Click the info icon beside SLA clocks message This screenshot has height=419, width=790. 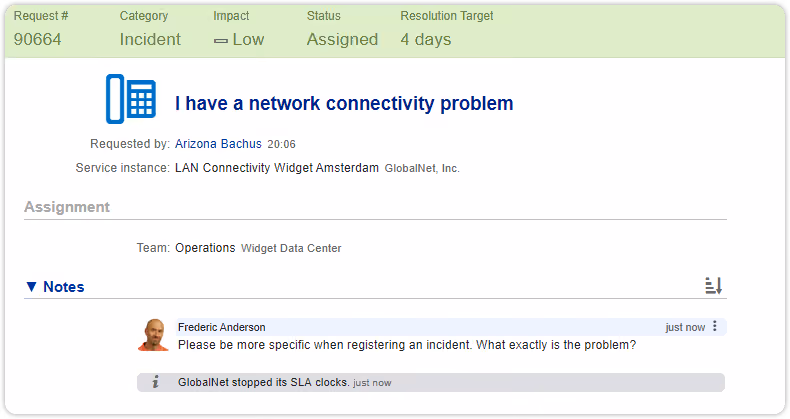coord(156,382)
